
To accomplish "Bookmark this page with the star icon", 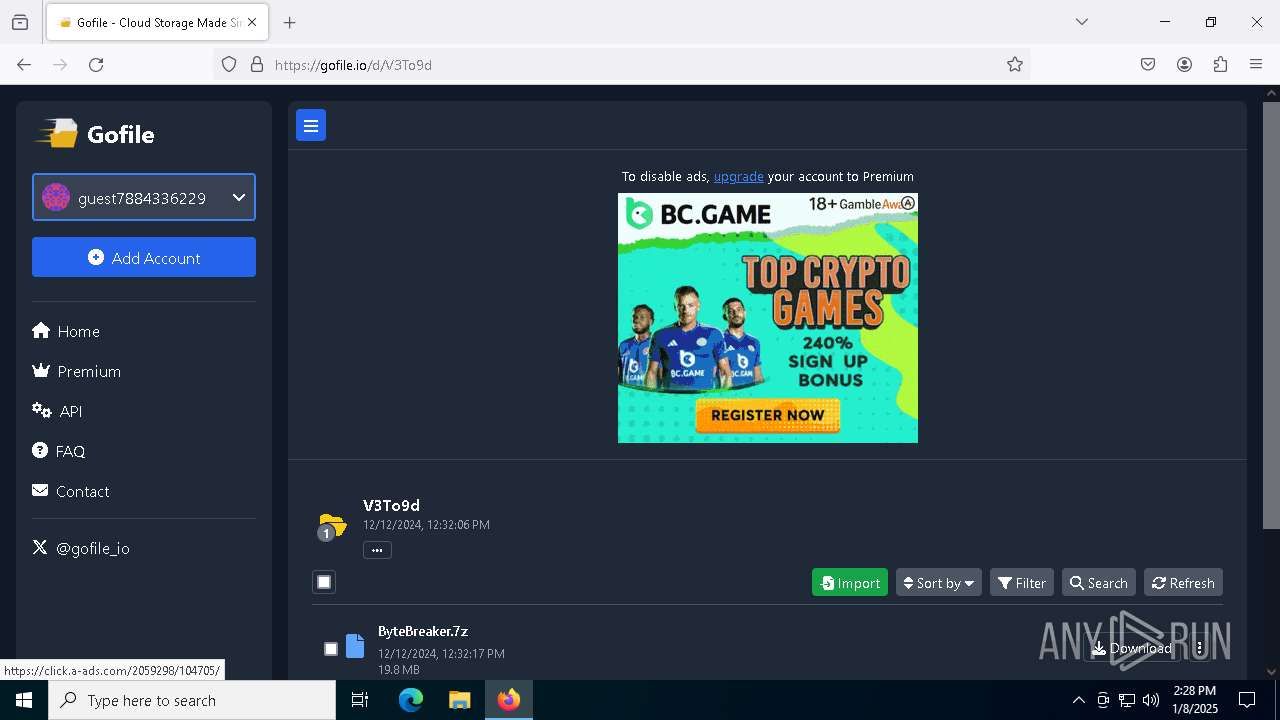I will pyautogui.click(x=1015, y=65).
